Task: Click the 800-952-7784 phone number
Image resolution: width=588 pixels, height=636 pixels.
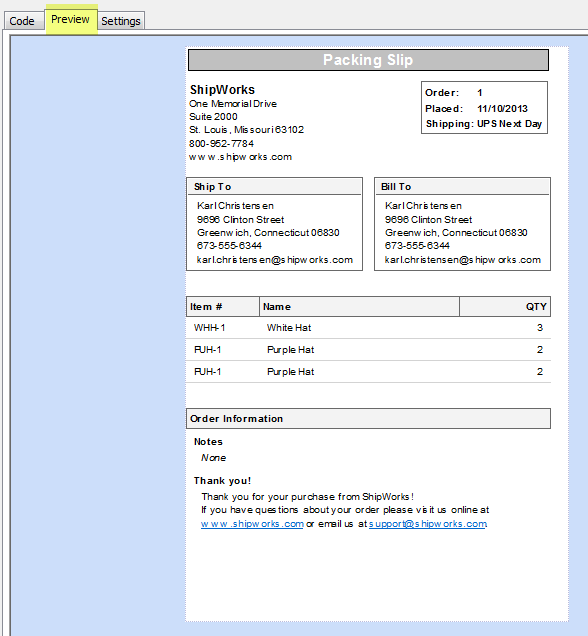Action: (221, 144)
